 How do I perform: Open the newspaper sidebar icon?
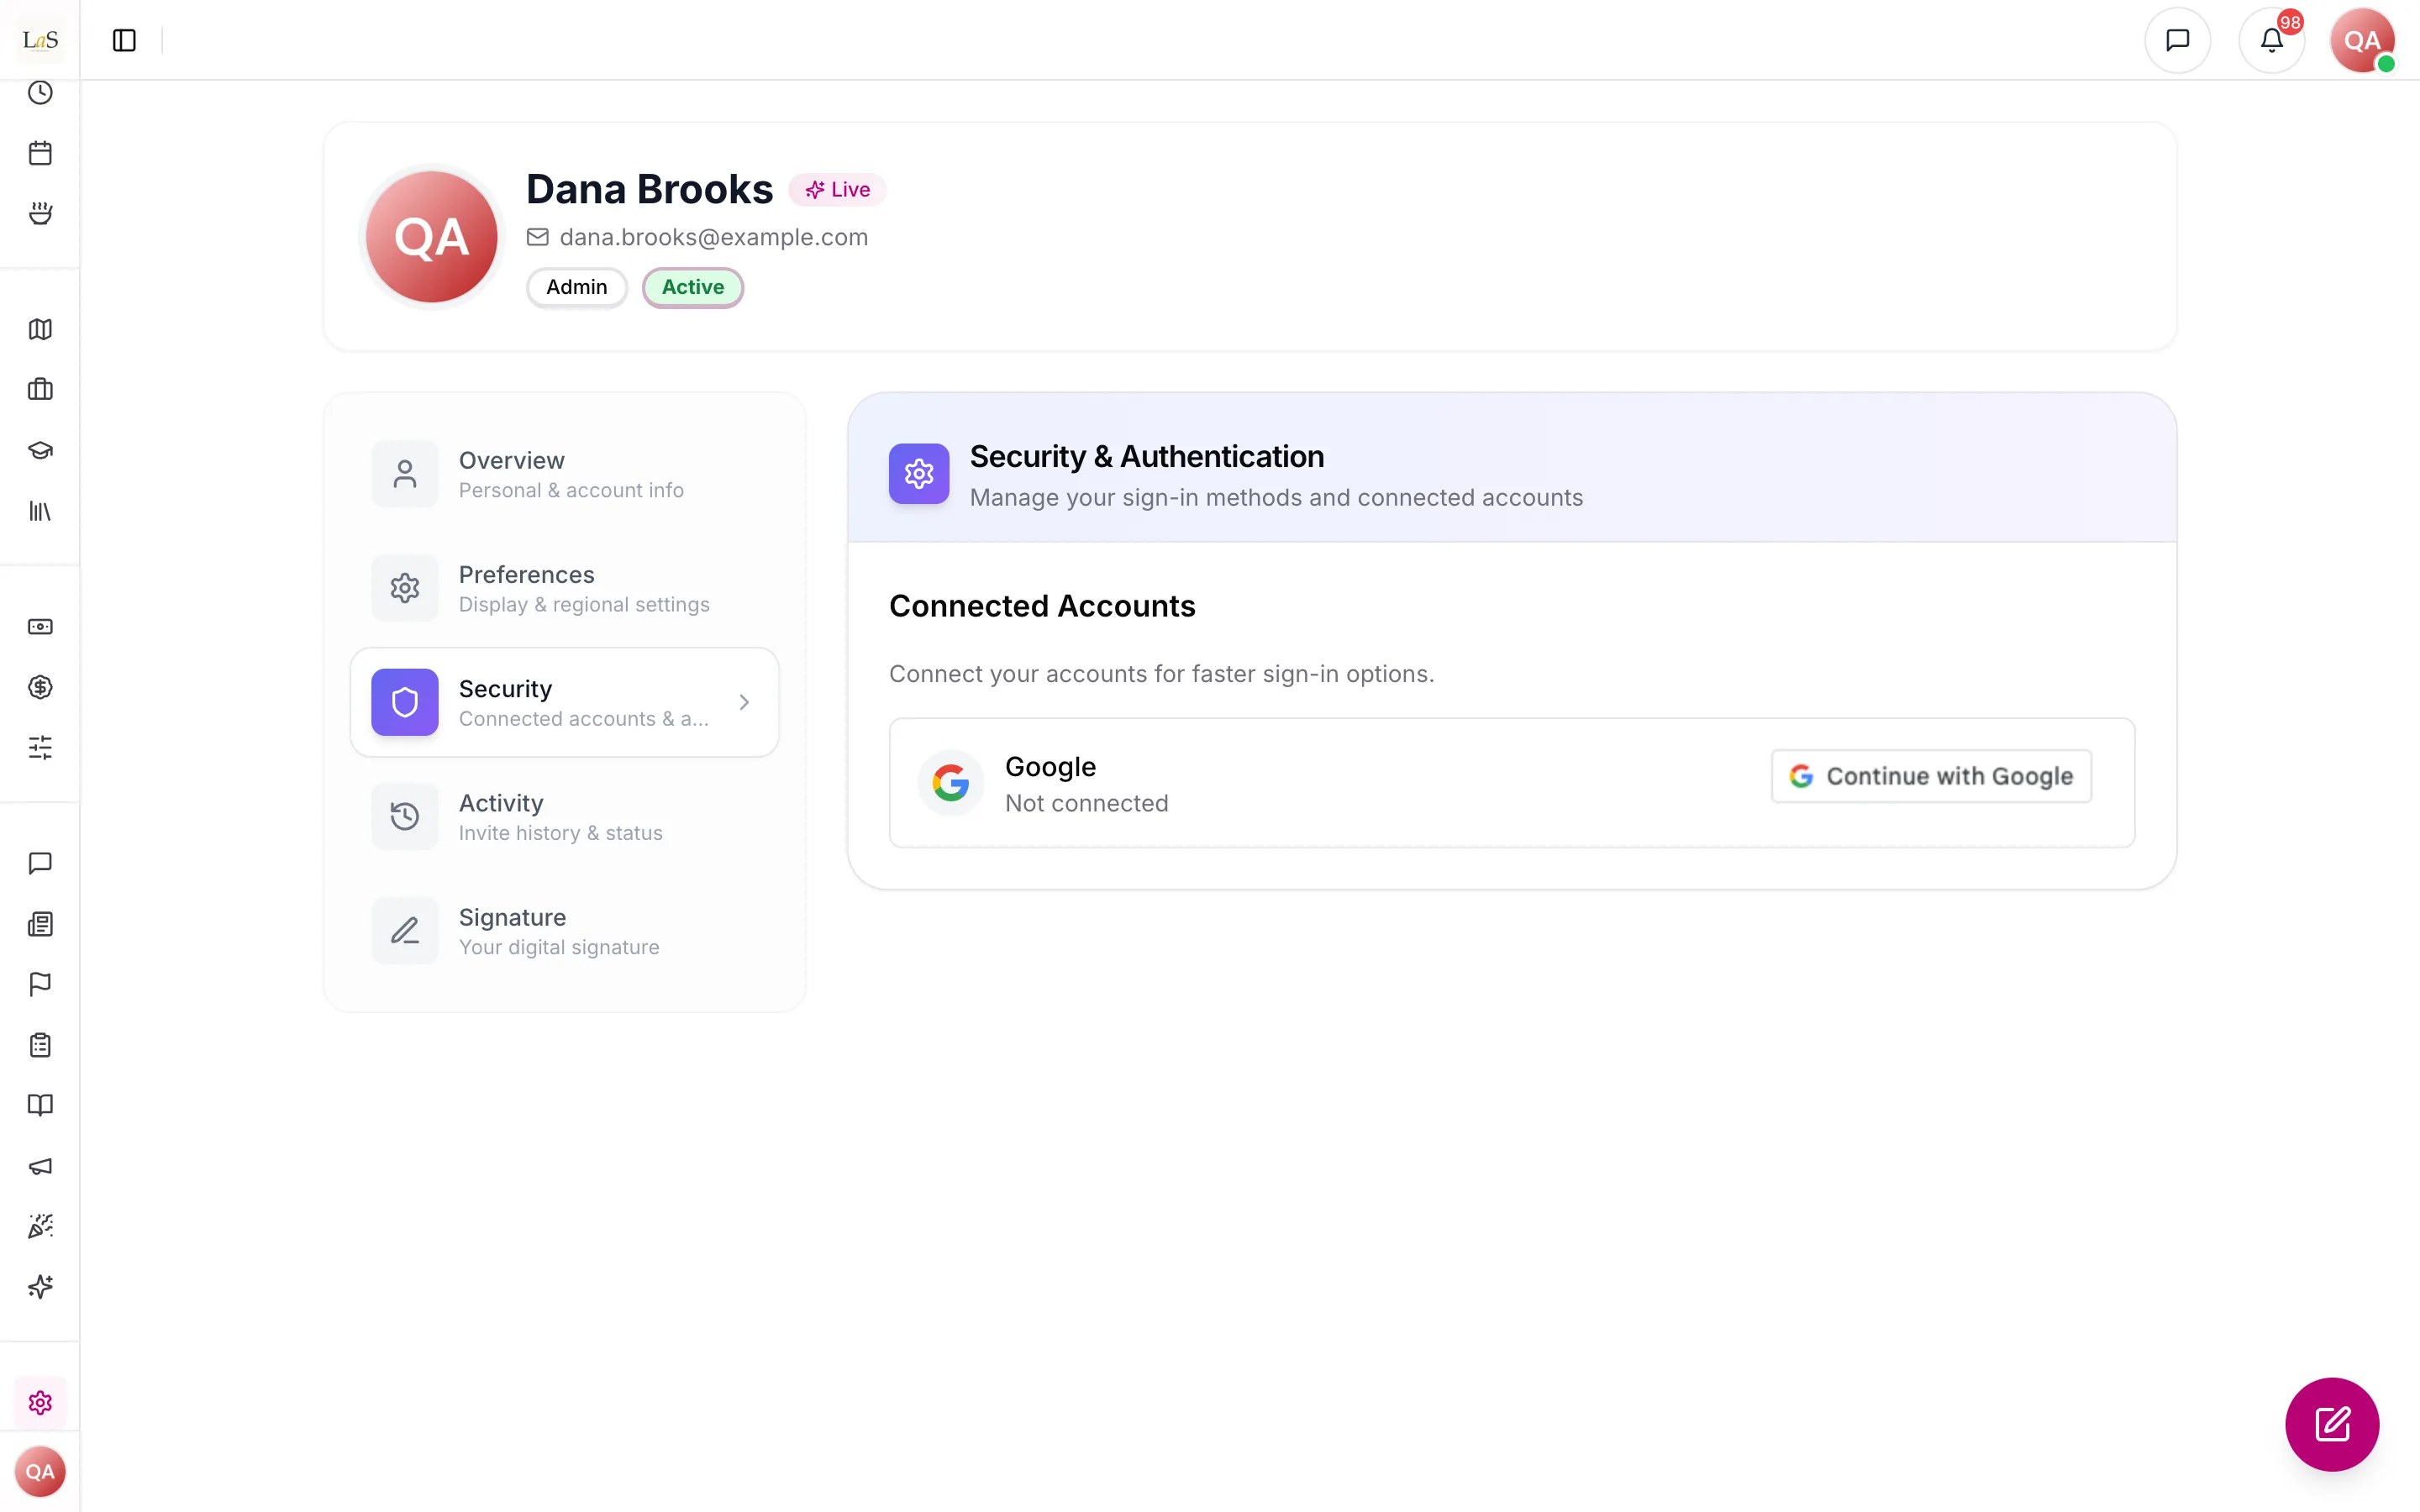[x=40, y=924]
